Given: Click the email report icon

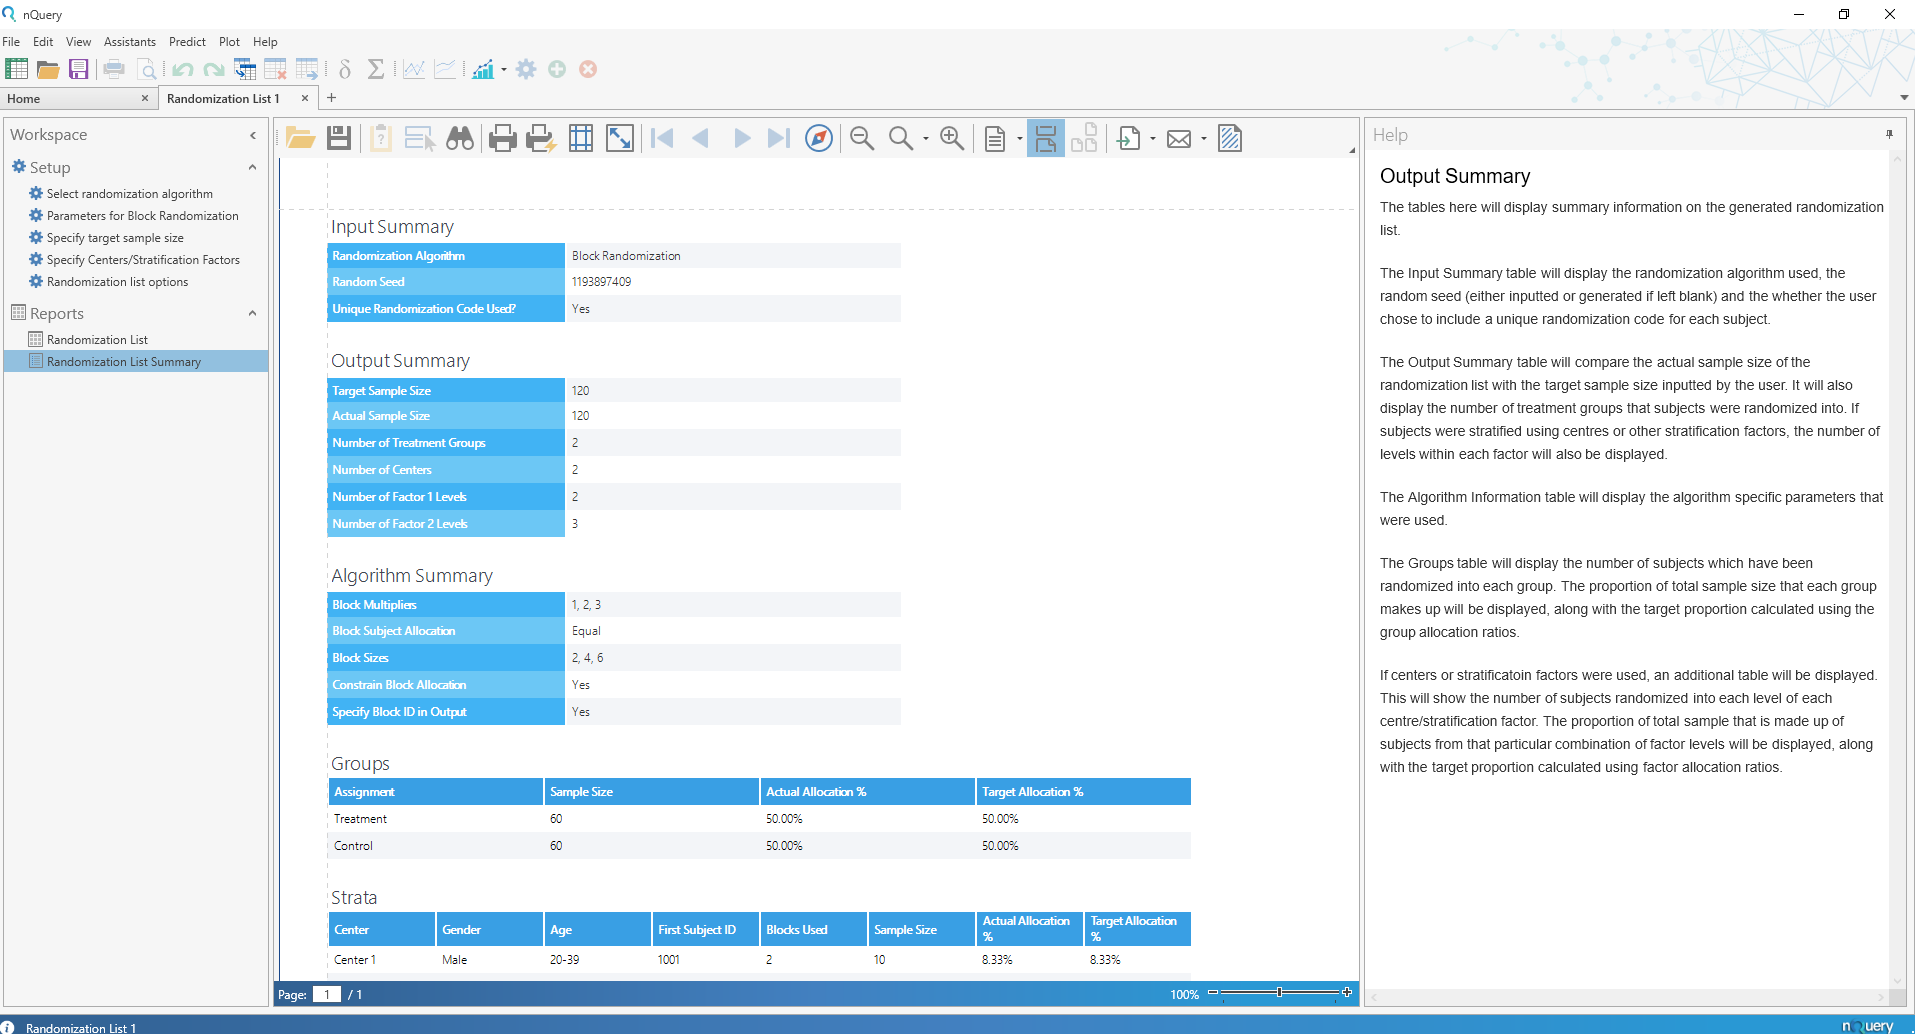Looking at the screenshot, I should click(1181, 138).
